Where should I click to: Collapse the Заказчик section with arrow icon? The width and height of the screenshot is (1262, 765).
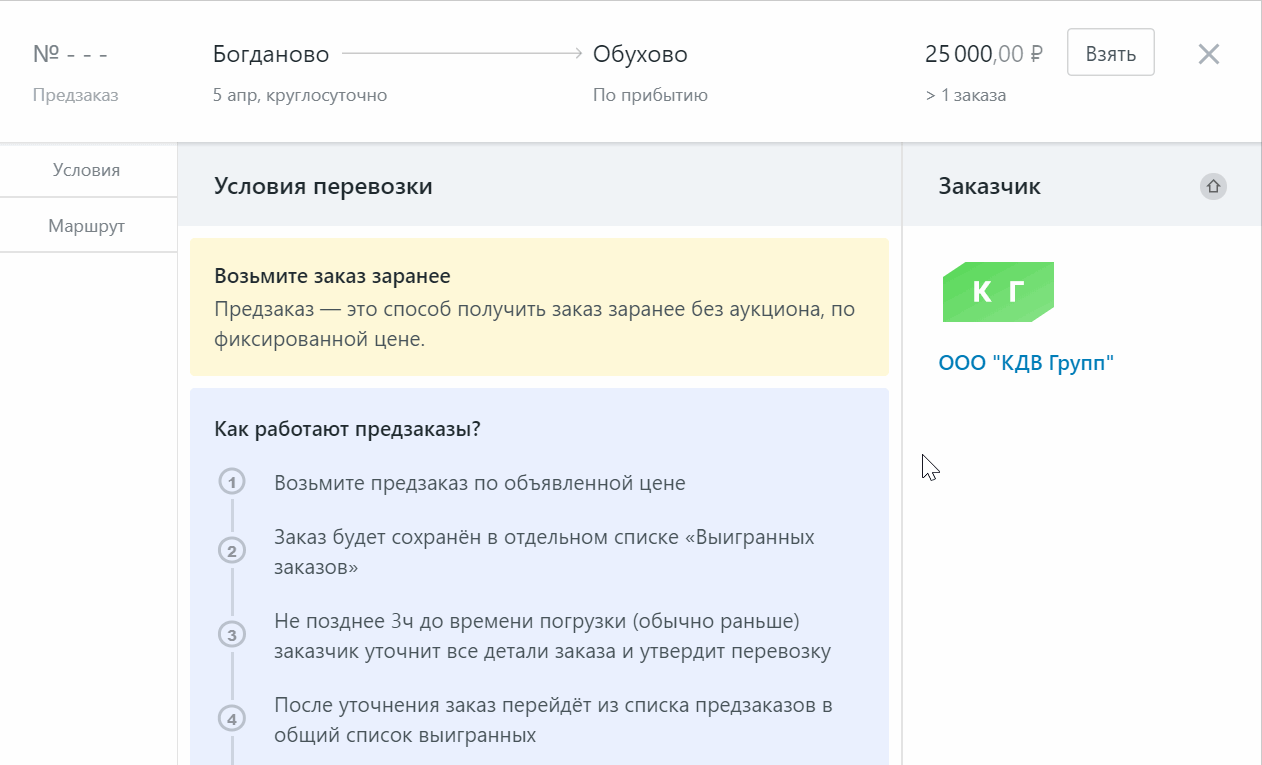tap(1213, 186)
